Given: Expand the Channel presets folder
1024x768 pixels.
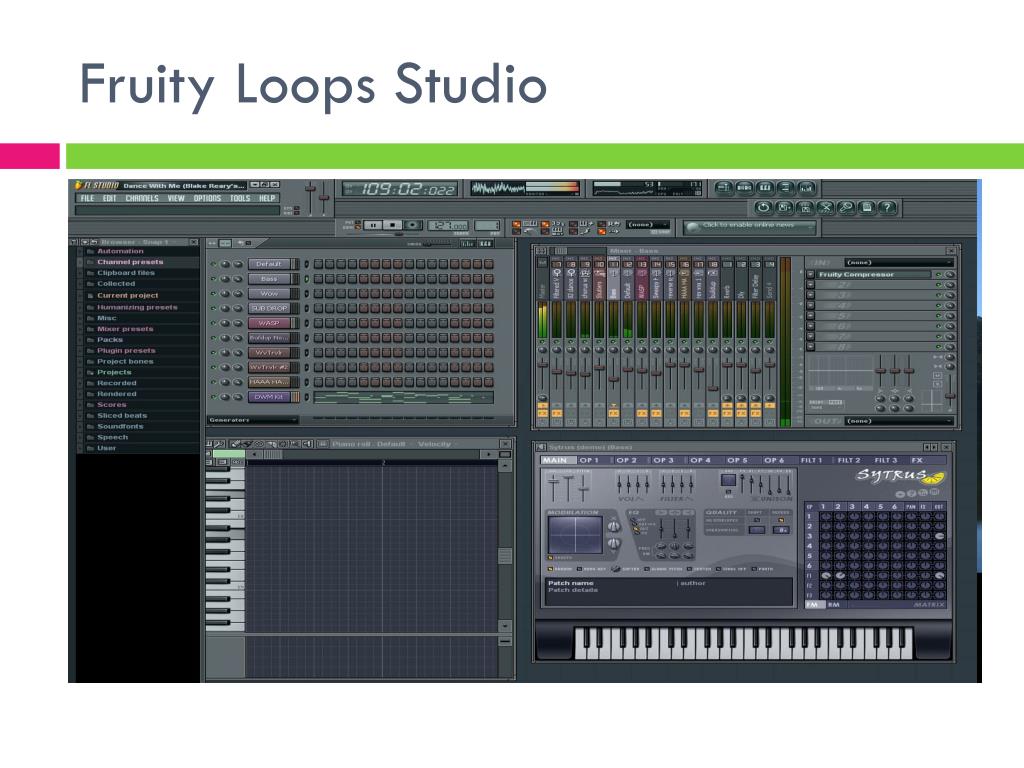Looking at the screenshot, I should click(x=130, y=262).
